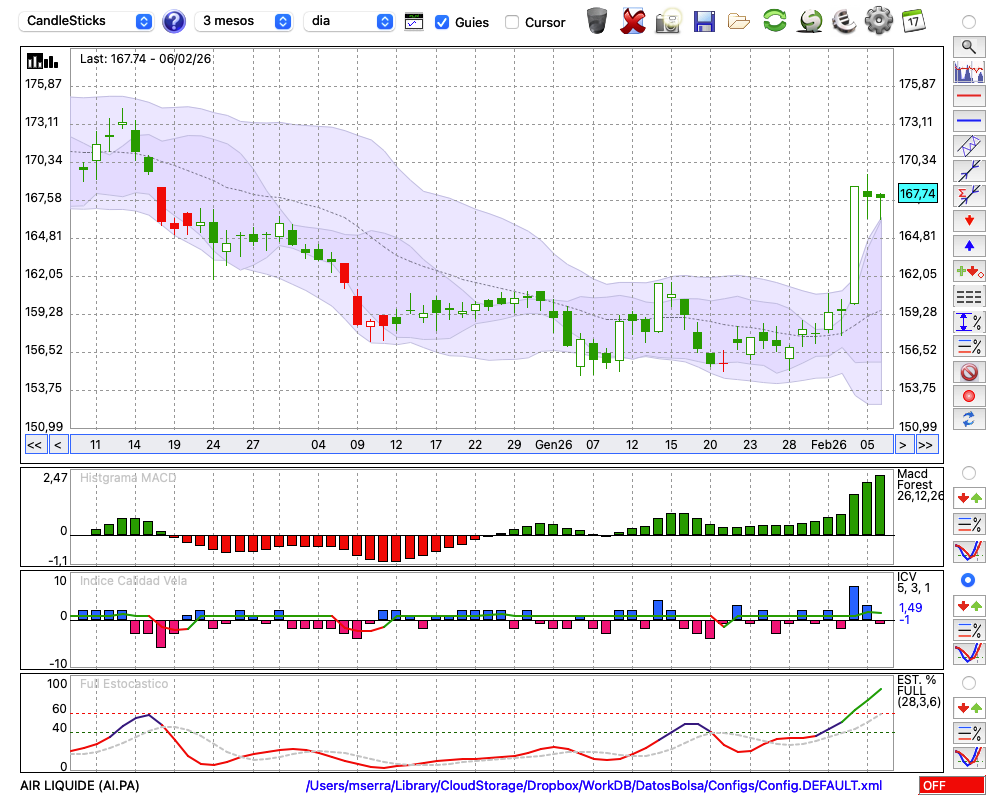Uncheck the Guies checkbox

[442, 22]
